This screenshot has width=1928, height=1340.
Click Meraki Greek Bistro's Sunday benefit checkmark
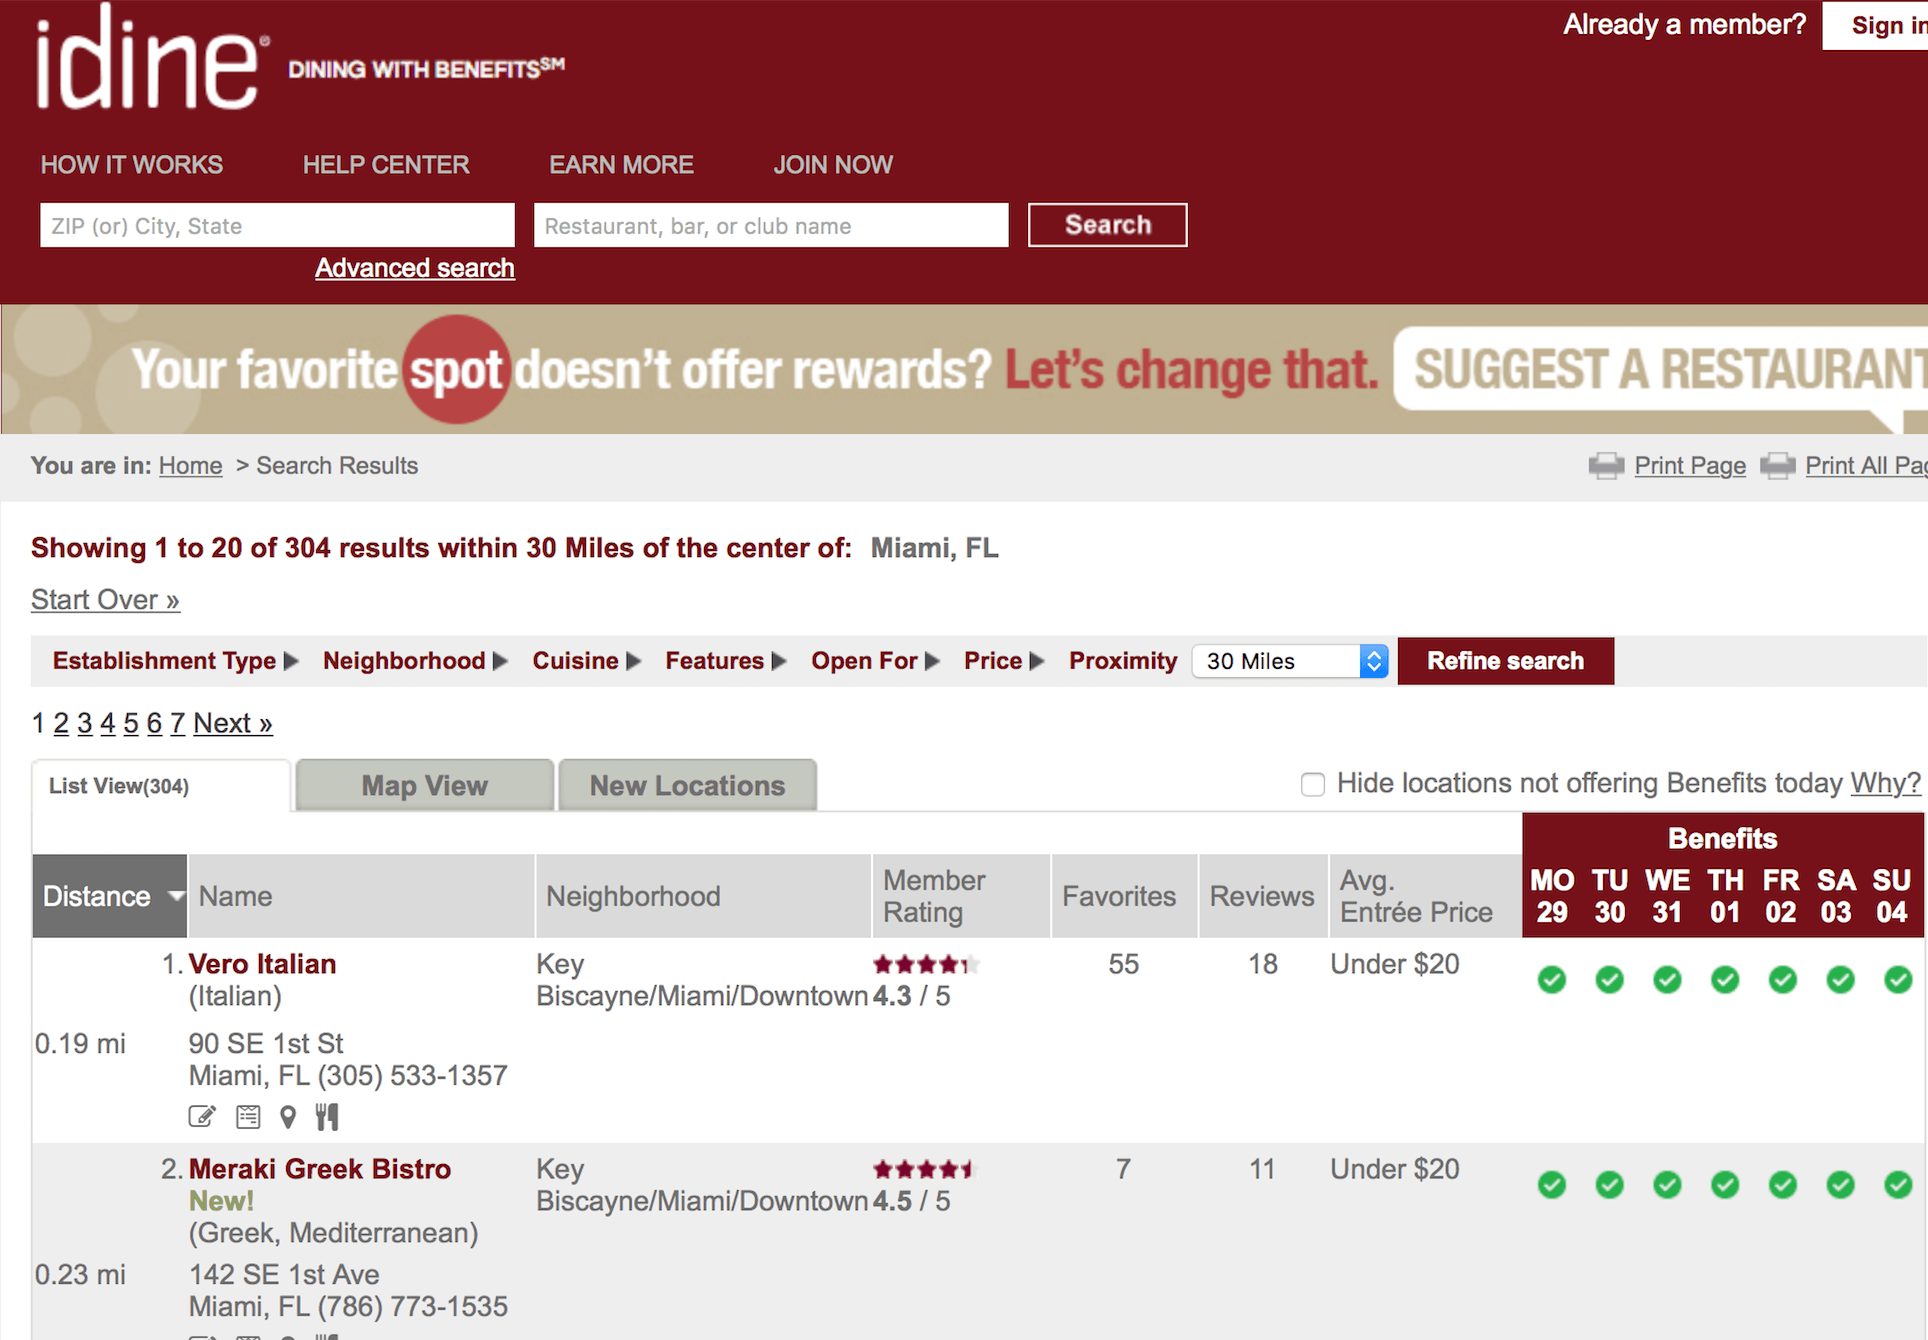point(1898,1185)
